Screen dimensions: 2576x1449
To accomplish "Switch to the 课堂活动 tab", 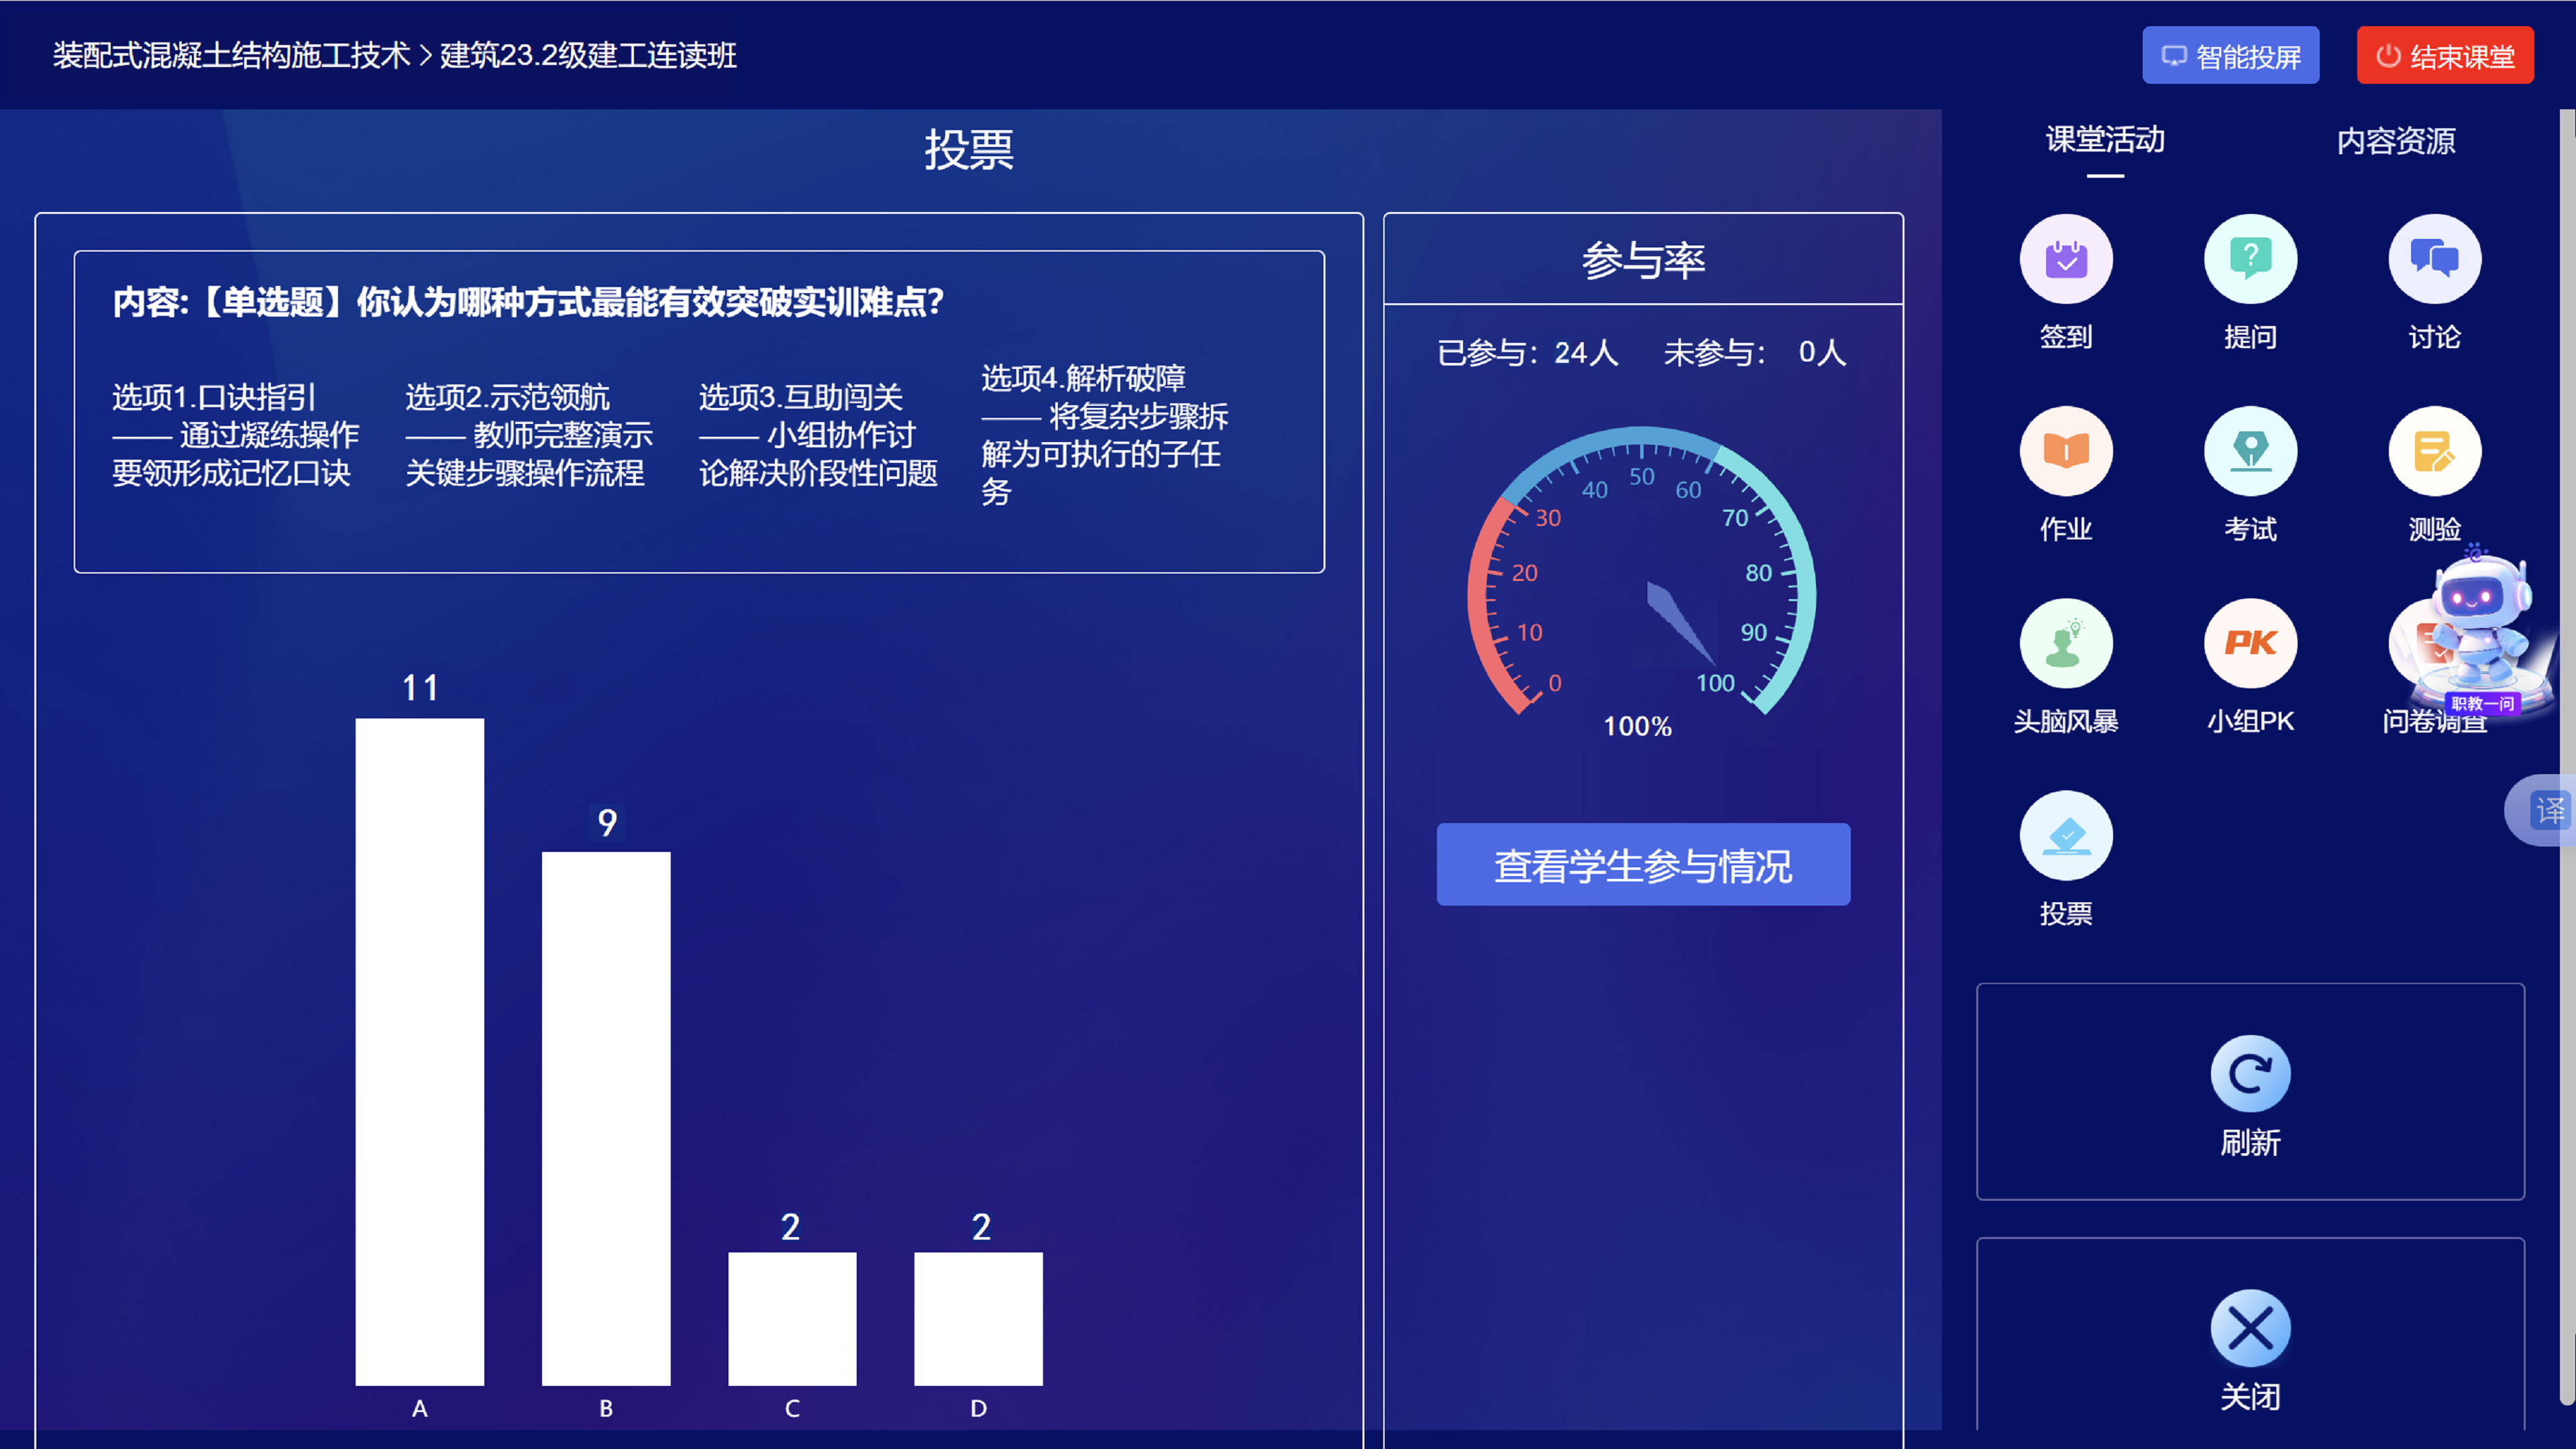I will [x=2105, y=140].
